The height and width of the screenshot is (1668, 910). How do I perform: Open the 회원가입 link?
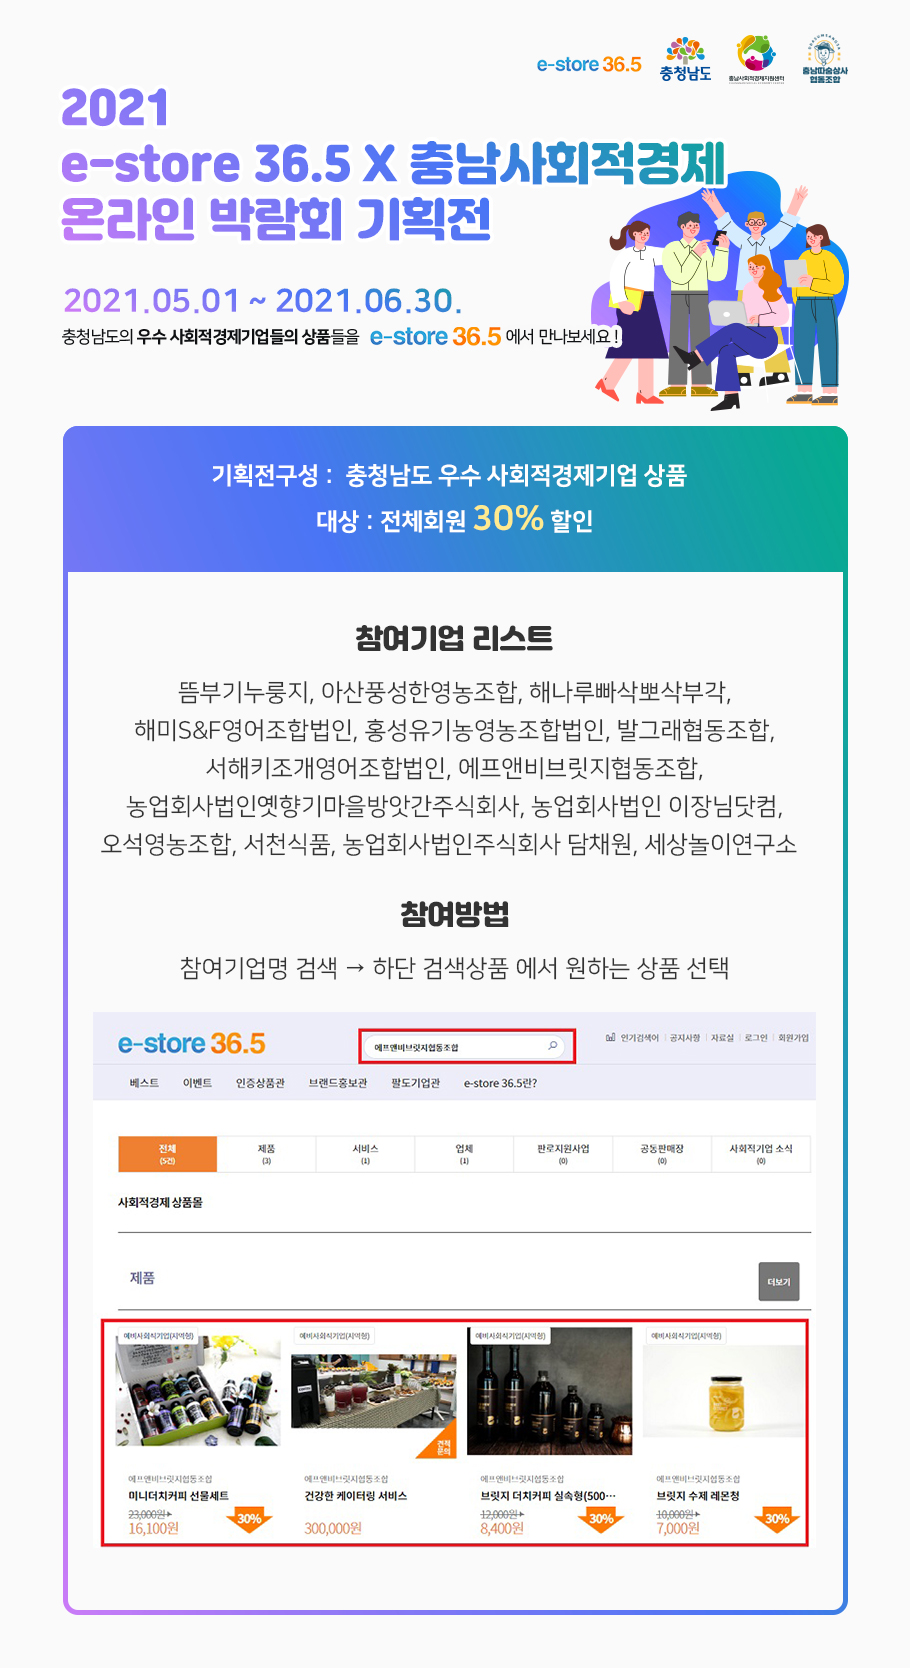click(x=793, y=1038)
